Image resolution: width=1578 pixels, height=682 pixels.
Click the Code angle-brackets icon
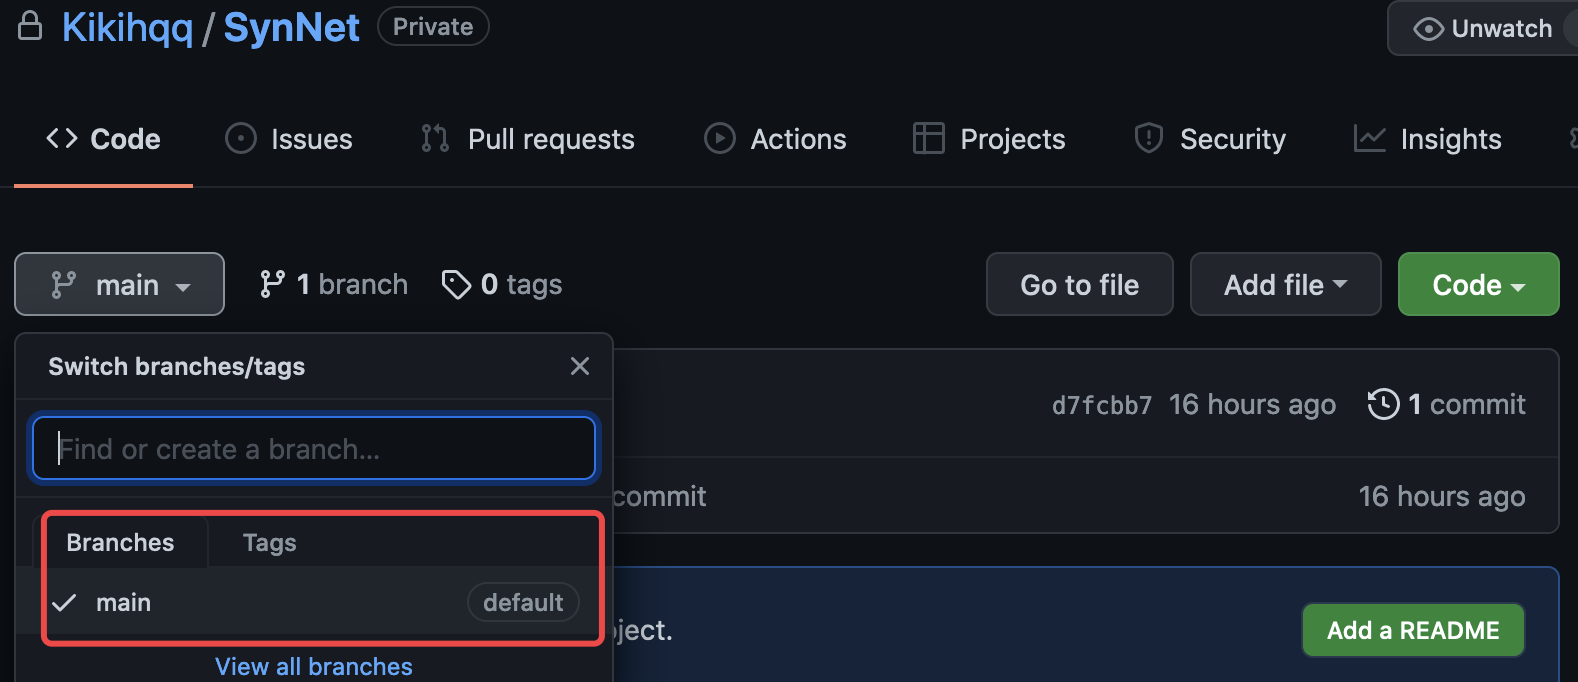click(62, 138)
